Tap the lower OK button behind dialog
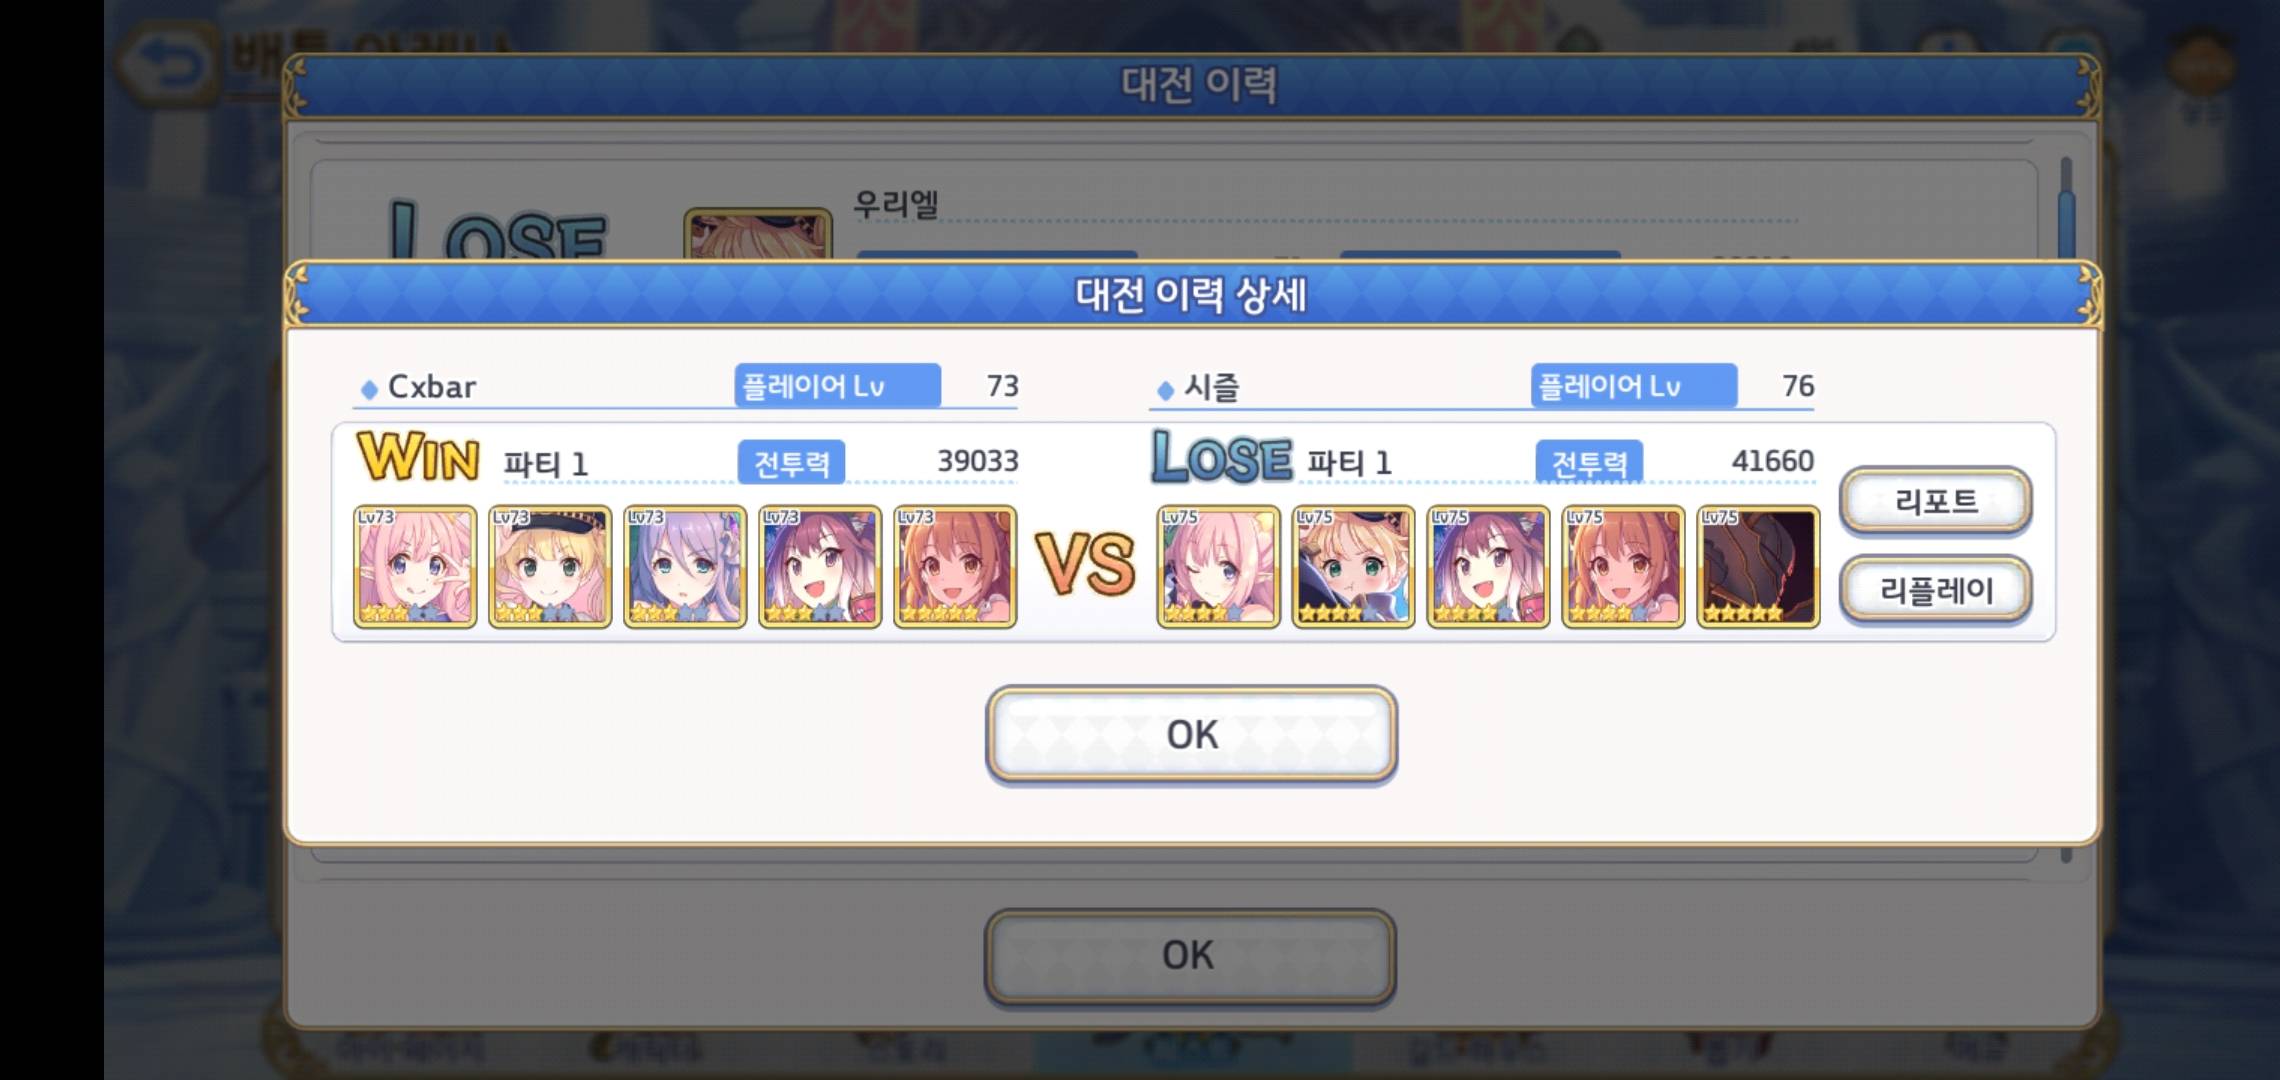The image size is (2280, 1080). pyautogui.click(x=1189, y=956)
